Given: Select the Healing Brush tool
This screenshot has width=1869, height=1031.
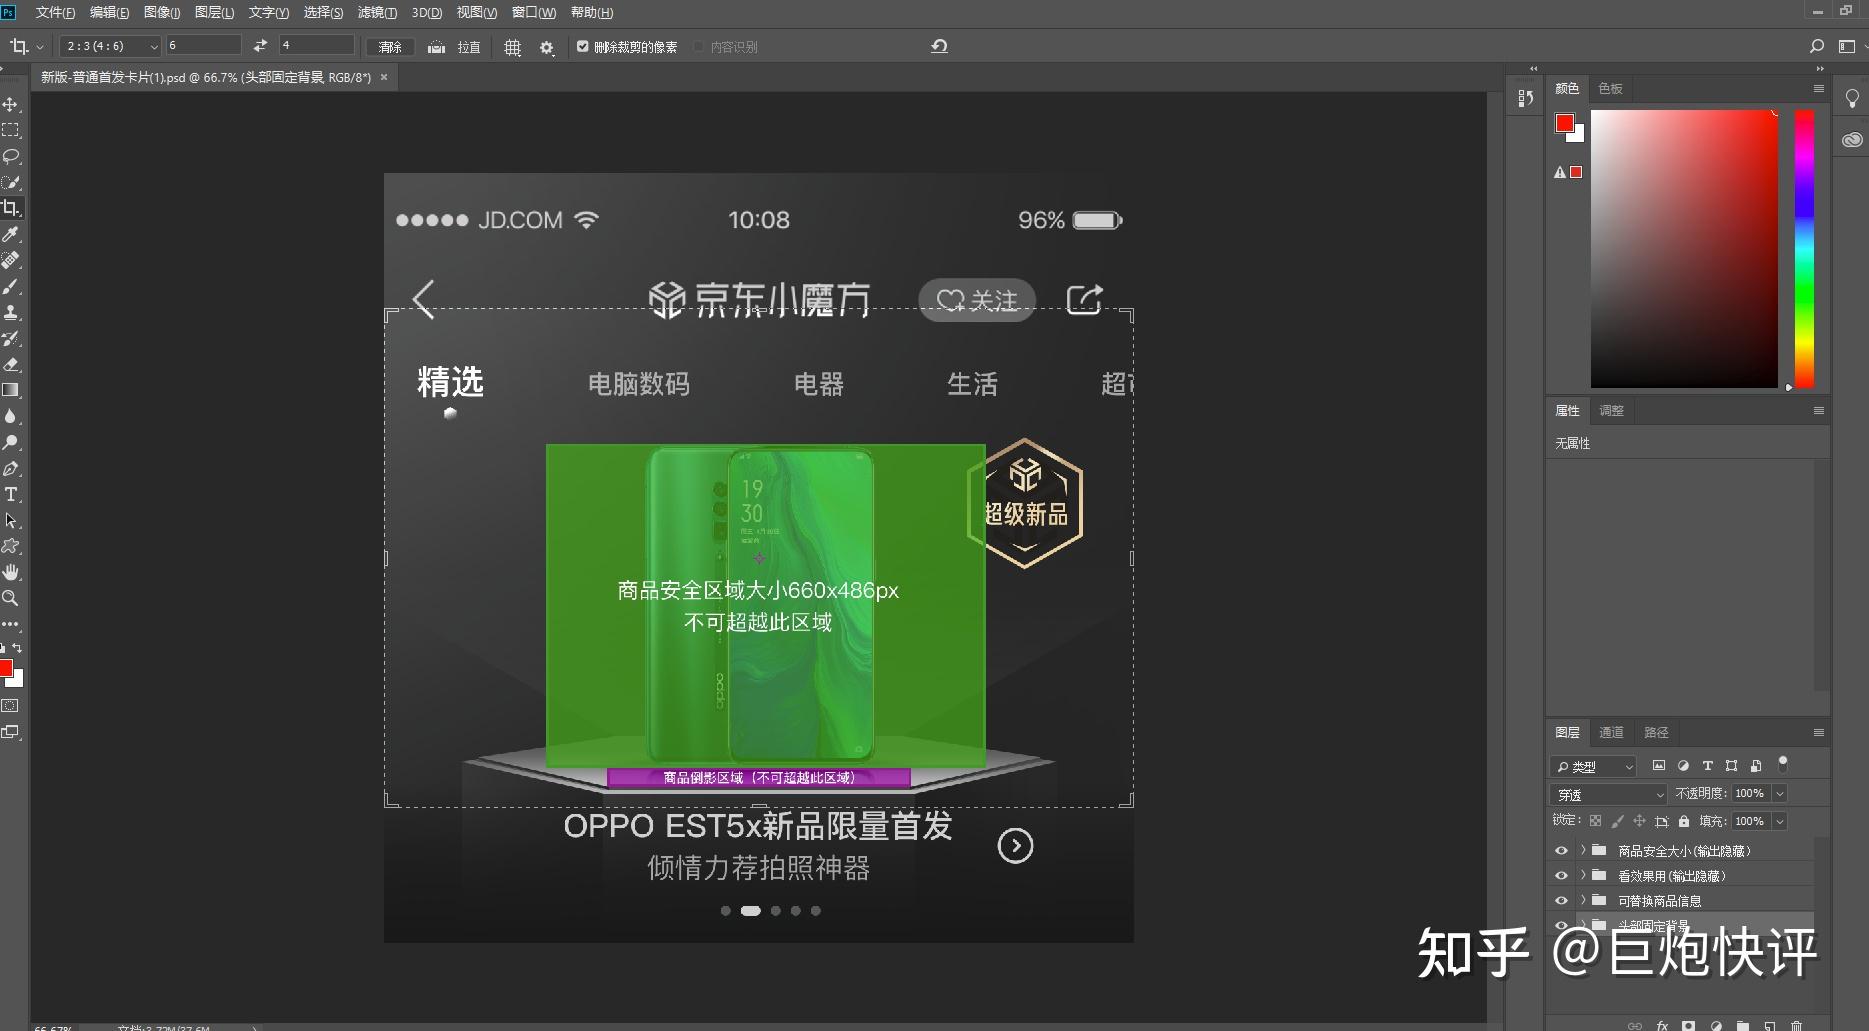Looking at the screenshot, I should [x=10, y=260].
